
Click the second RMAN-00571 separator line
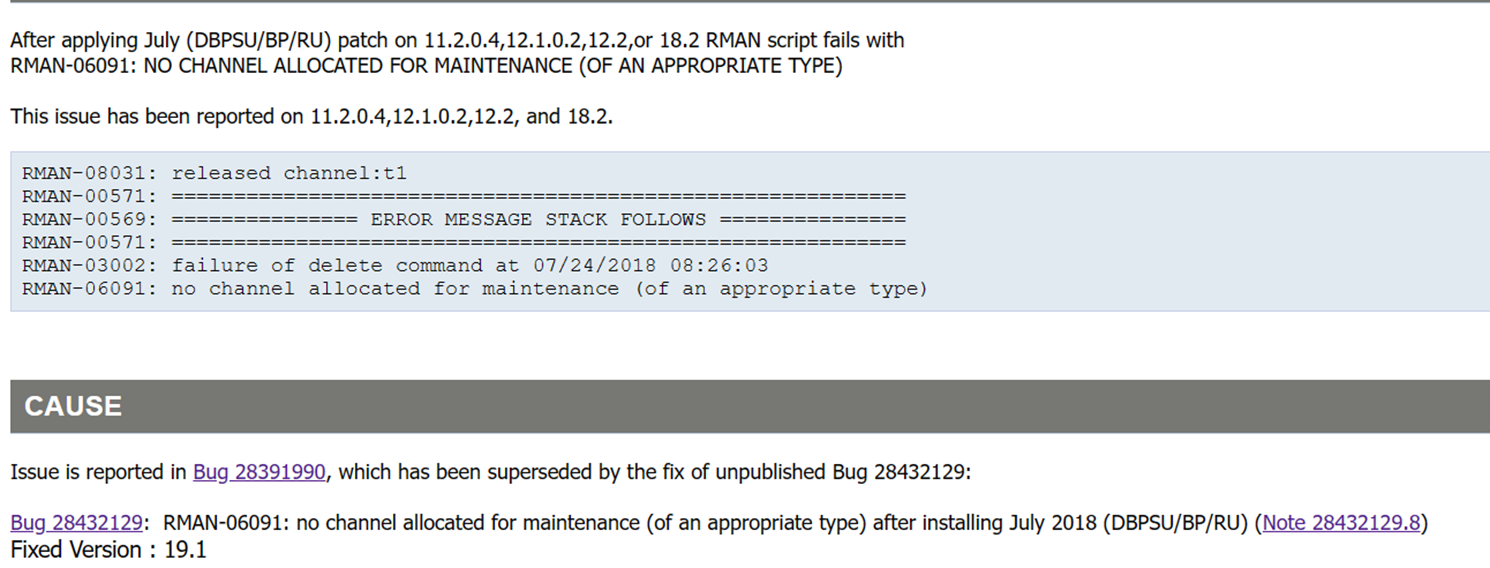click(x=464, y=242)
